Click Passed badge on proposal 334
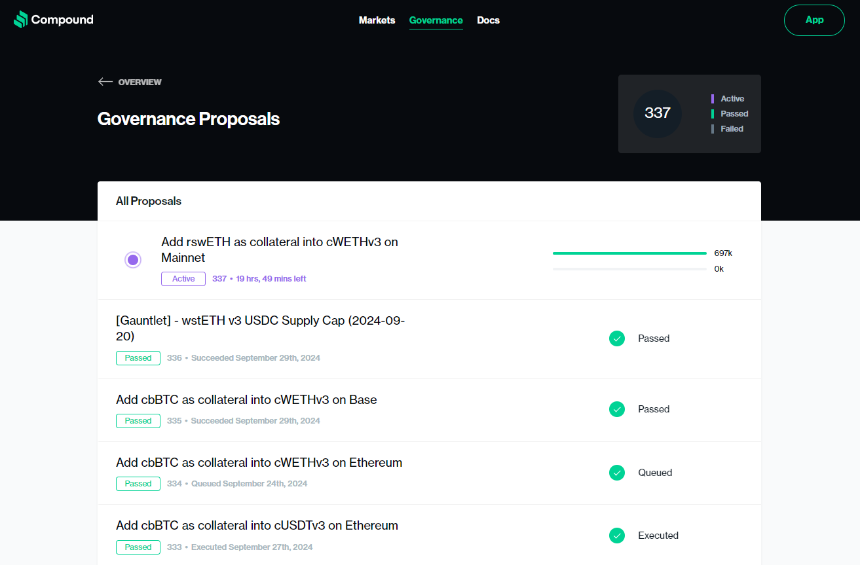Viewport: 860px width, 565px height. click(x=138, y=484)
